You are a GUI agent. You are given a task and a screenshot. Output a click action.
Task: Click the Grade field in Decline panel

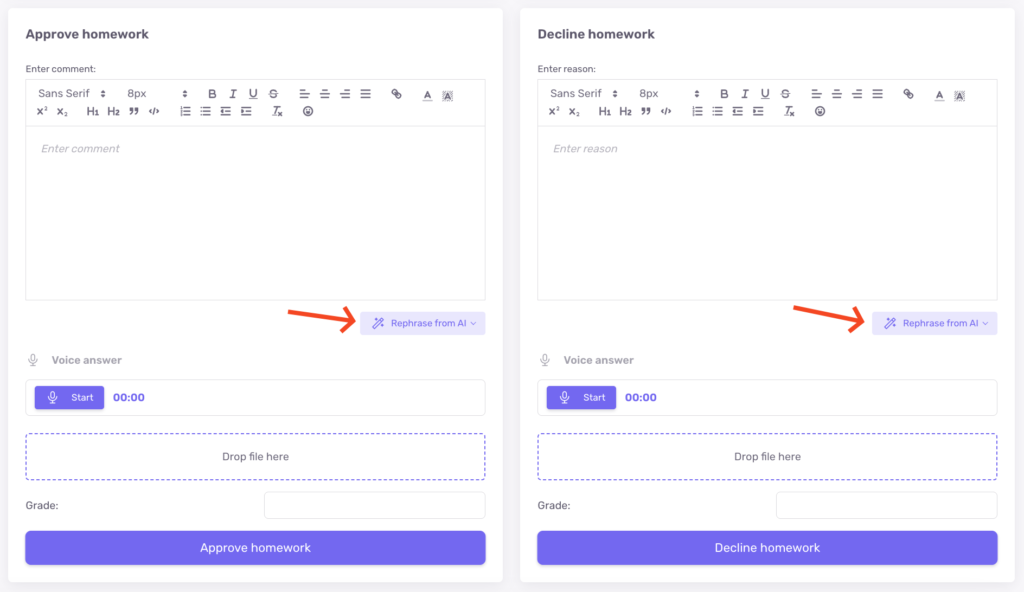[886, 505]
